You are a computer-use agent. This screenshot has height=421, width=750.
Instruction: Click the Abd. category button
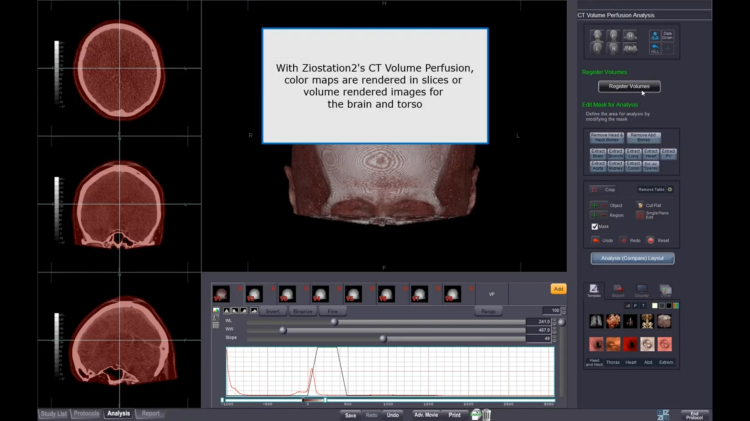tap(648, 363)
